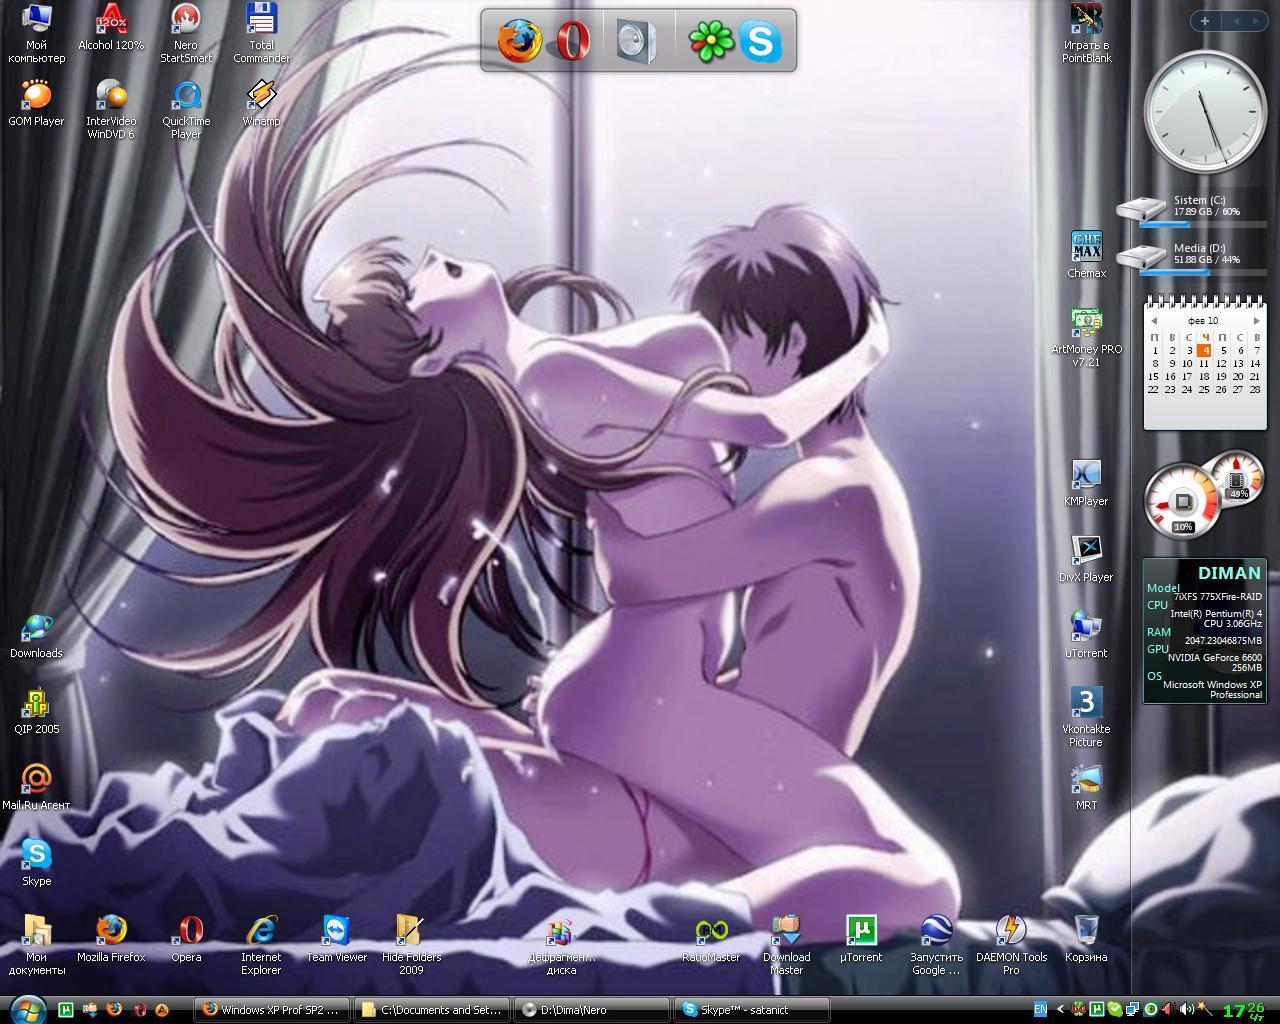
Task: Select QIP 2005 desktop icon
Action: (36, 711)
